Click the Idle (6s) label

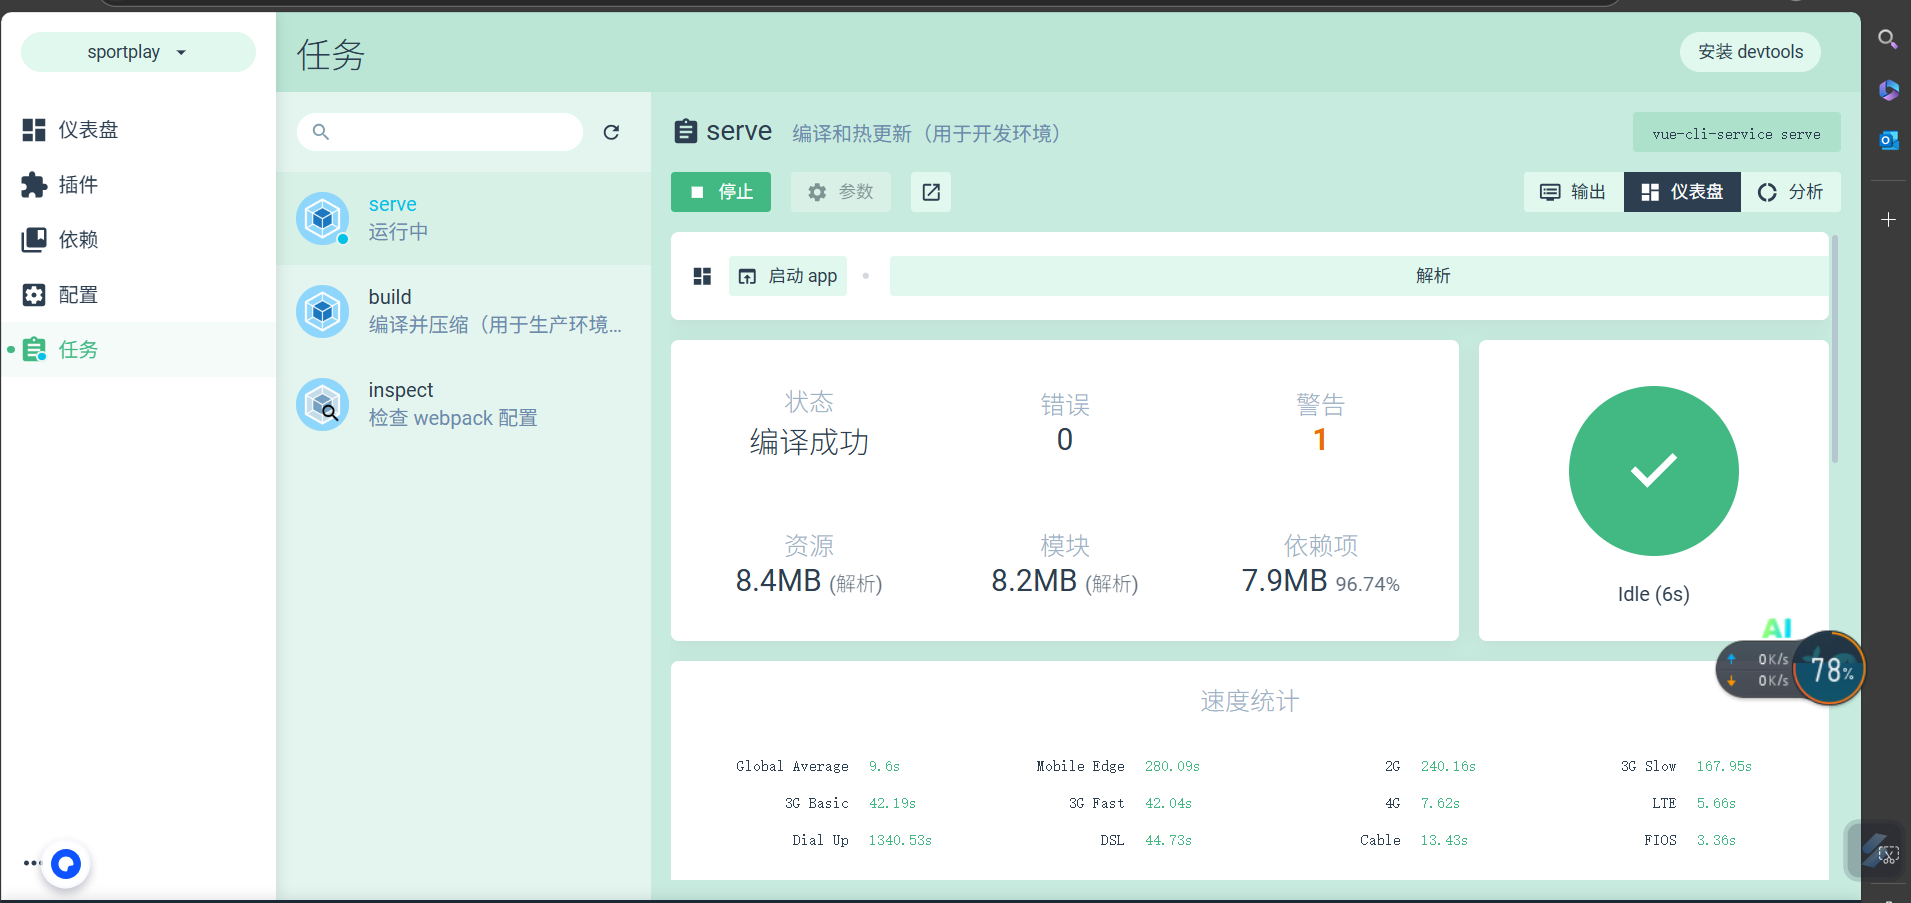pos(1654,594)
